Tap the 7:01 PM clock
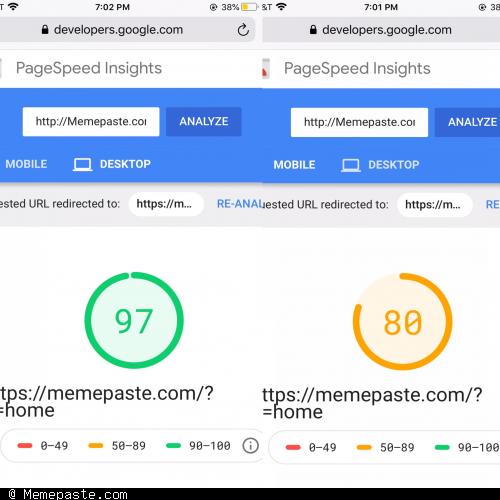Screen dimensions: 500x500 [x=381, y=7]
